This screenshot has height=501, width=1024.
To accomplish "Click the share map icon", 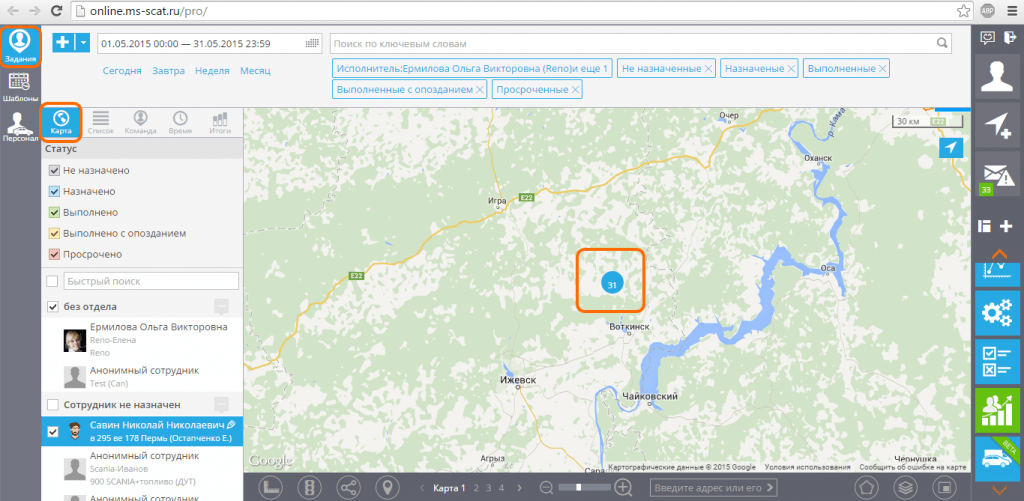I will tap(348, 487).
